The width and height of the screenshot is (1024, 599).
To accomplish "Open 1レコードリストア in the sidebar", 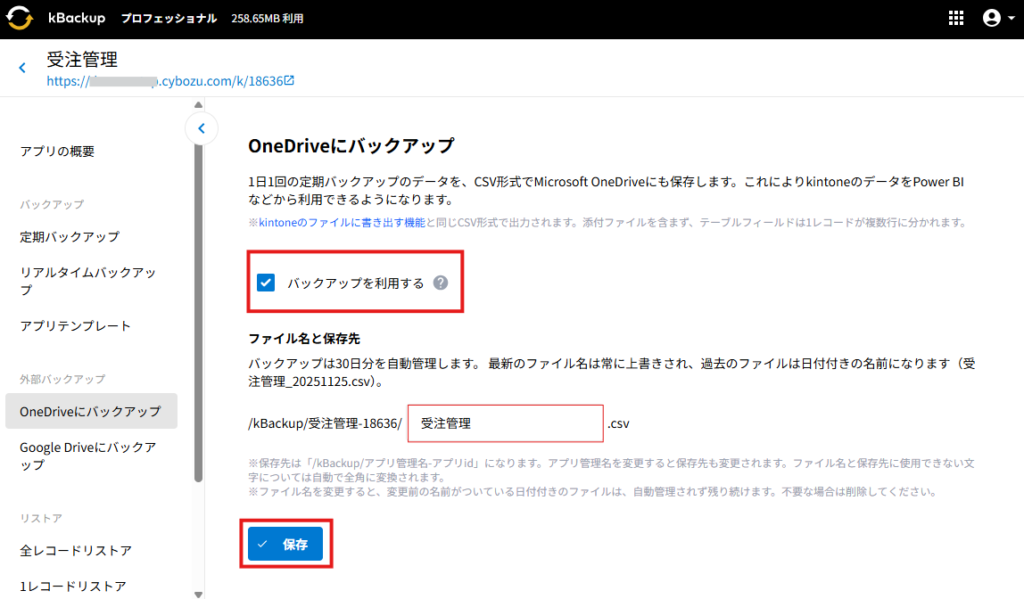I will pos(73,586).
